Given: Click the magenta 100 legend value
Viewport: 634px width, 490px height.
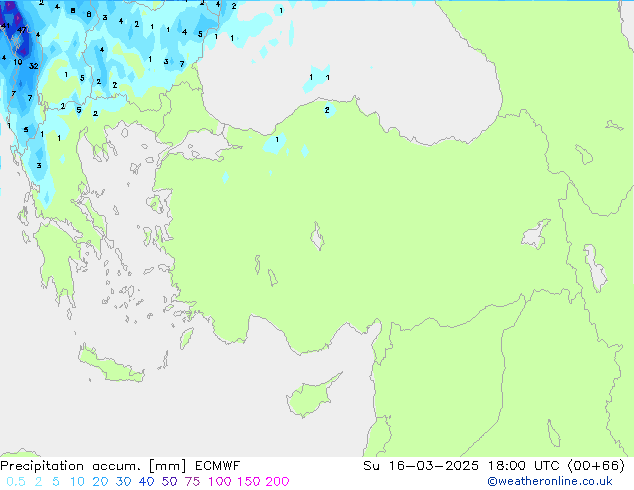Looking at the screenshot, I should coord(220,482).
